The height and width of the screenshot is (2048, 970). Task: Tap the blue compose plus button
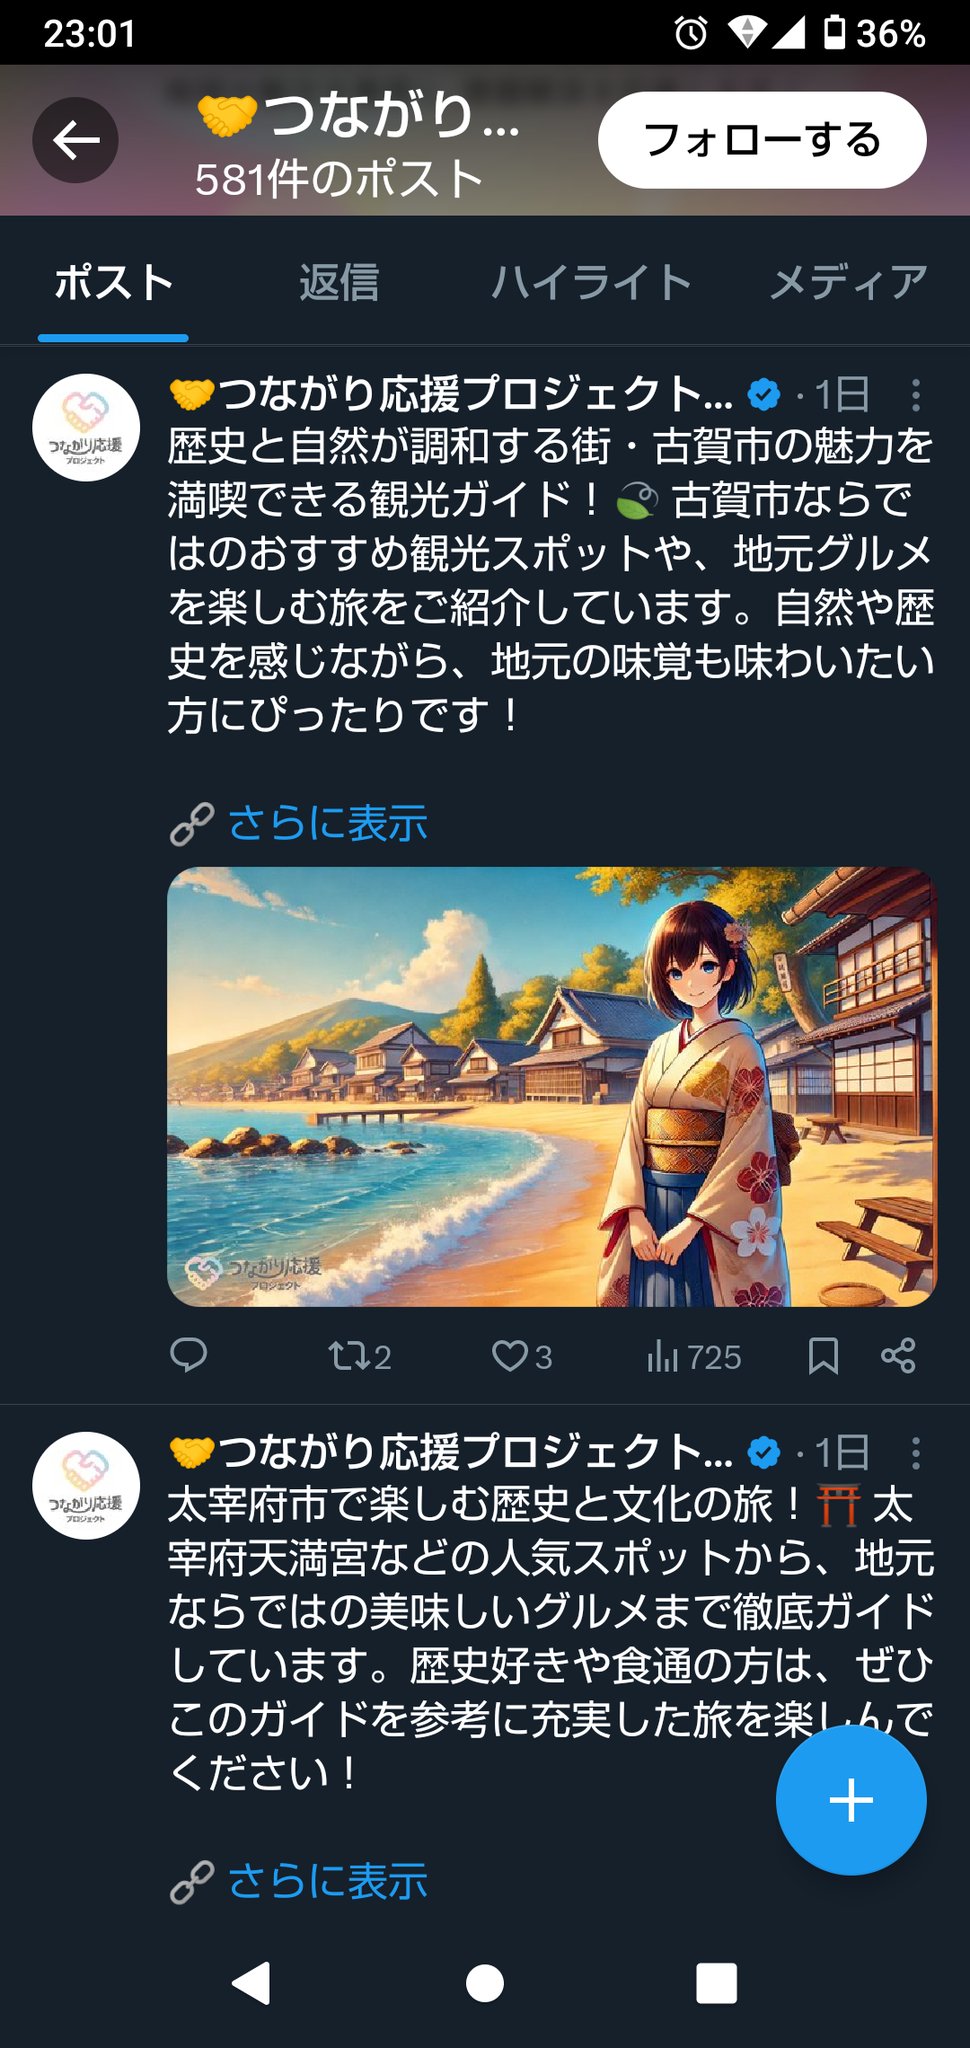pos(851,1800)
